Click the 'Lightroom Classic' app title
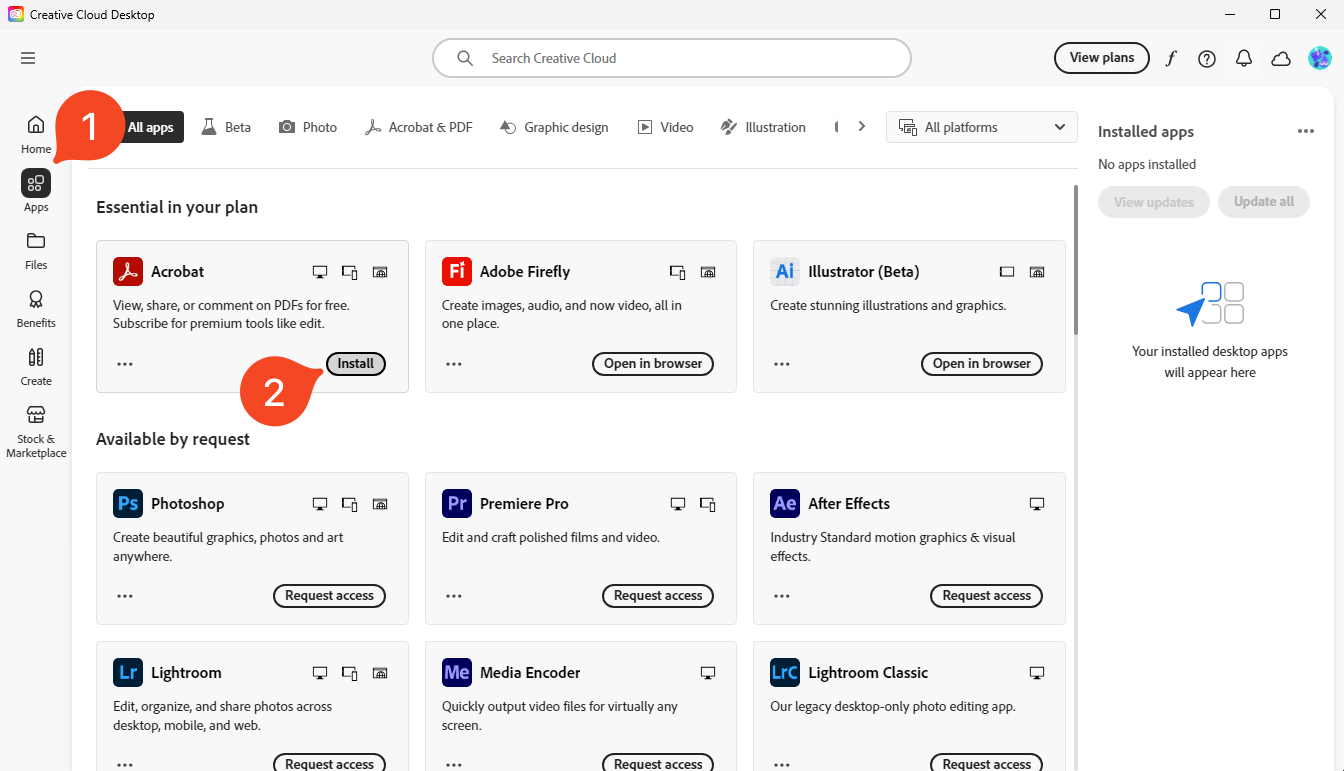Screen dimensions: 1344x771 click(868, 672)
